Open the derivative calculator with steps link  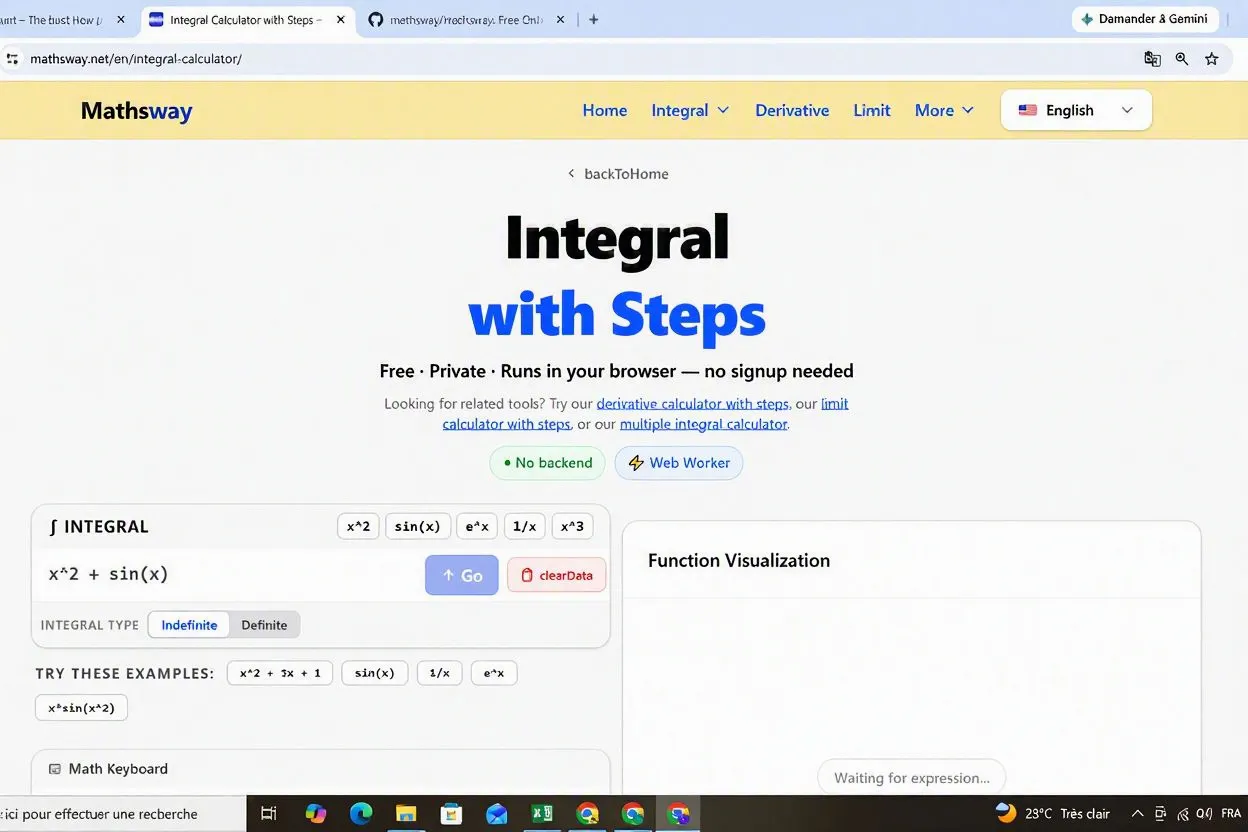coord(692,404)
